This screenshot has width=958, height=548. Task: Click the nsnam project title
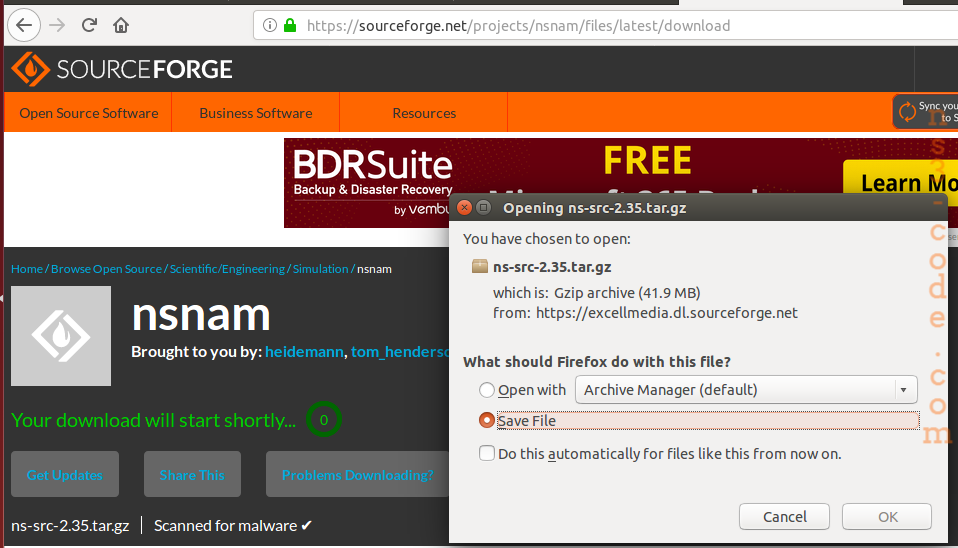pyautogui.click(x=201, y=315)
